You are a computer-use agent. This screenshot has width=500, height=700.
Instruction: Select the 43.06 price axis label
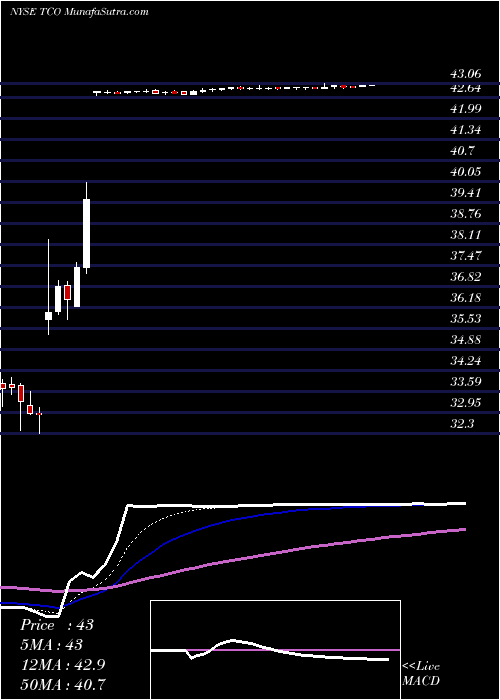point(466,74)
